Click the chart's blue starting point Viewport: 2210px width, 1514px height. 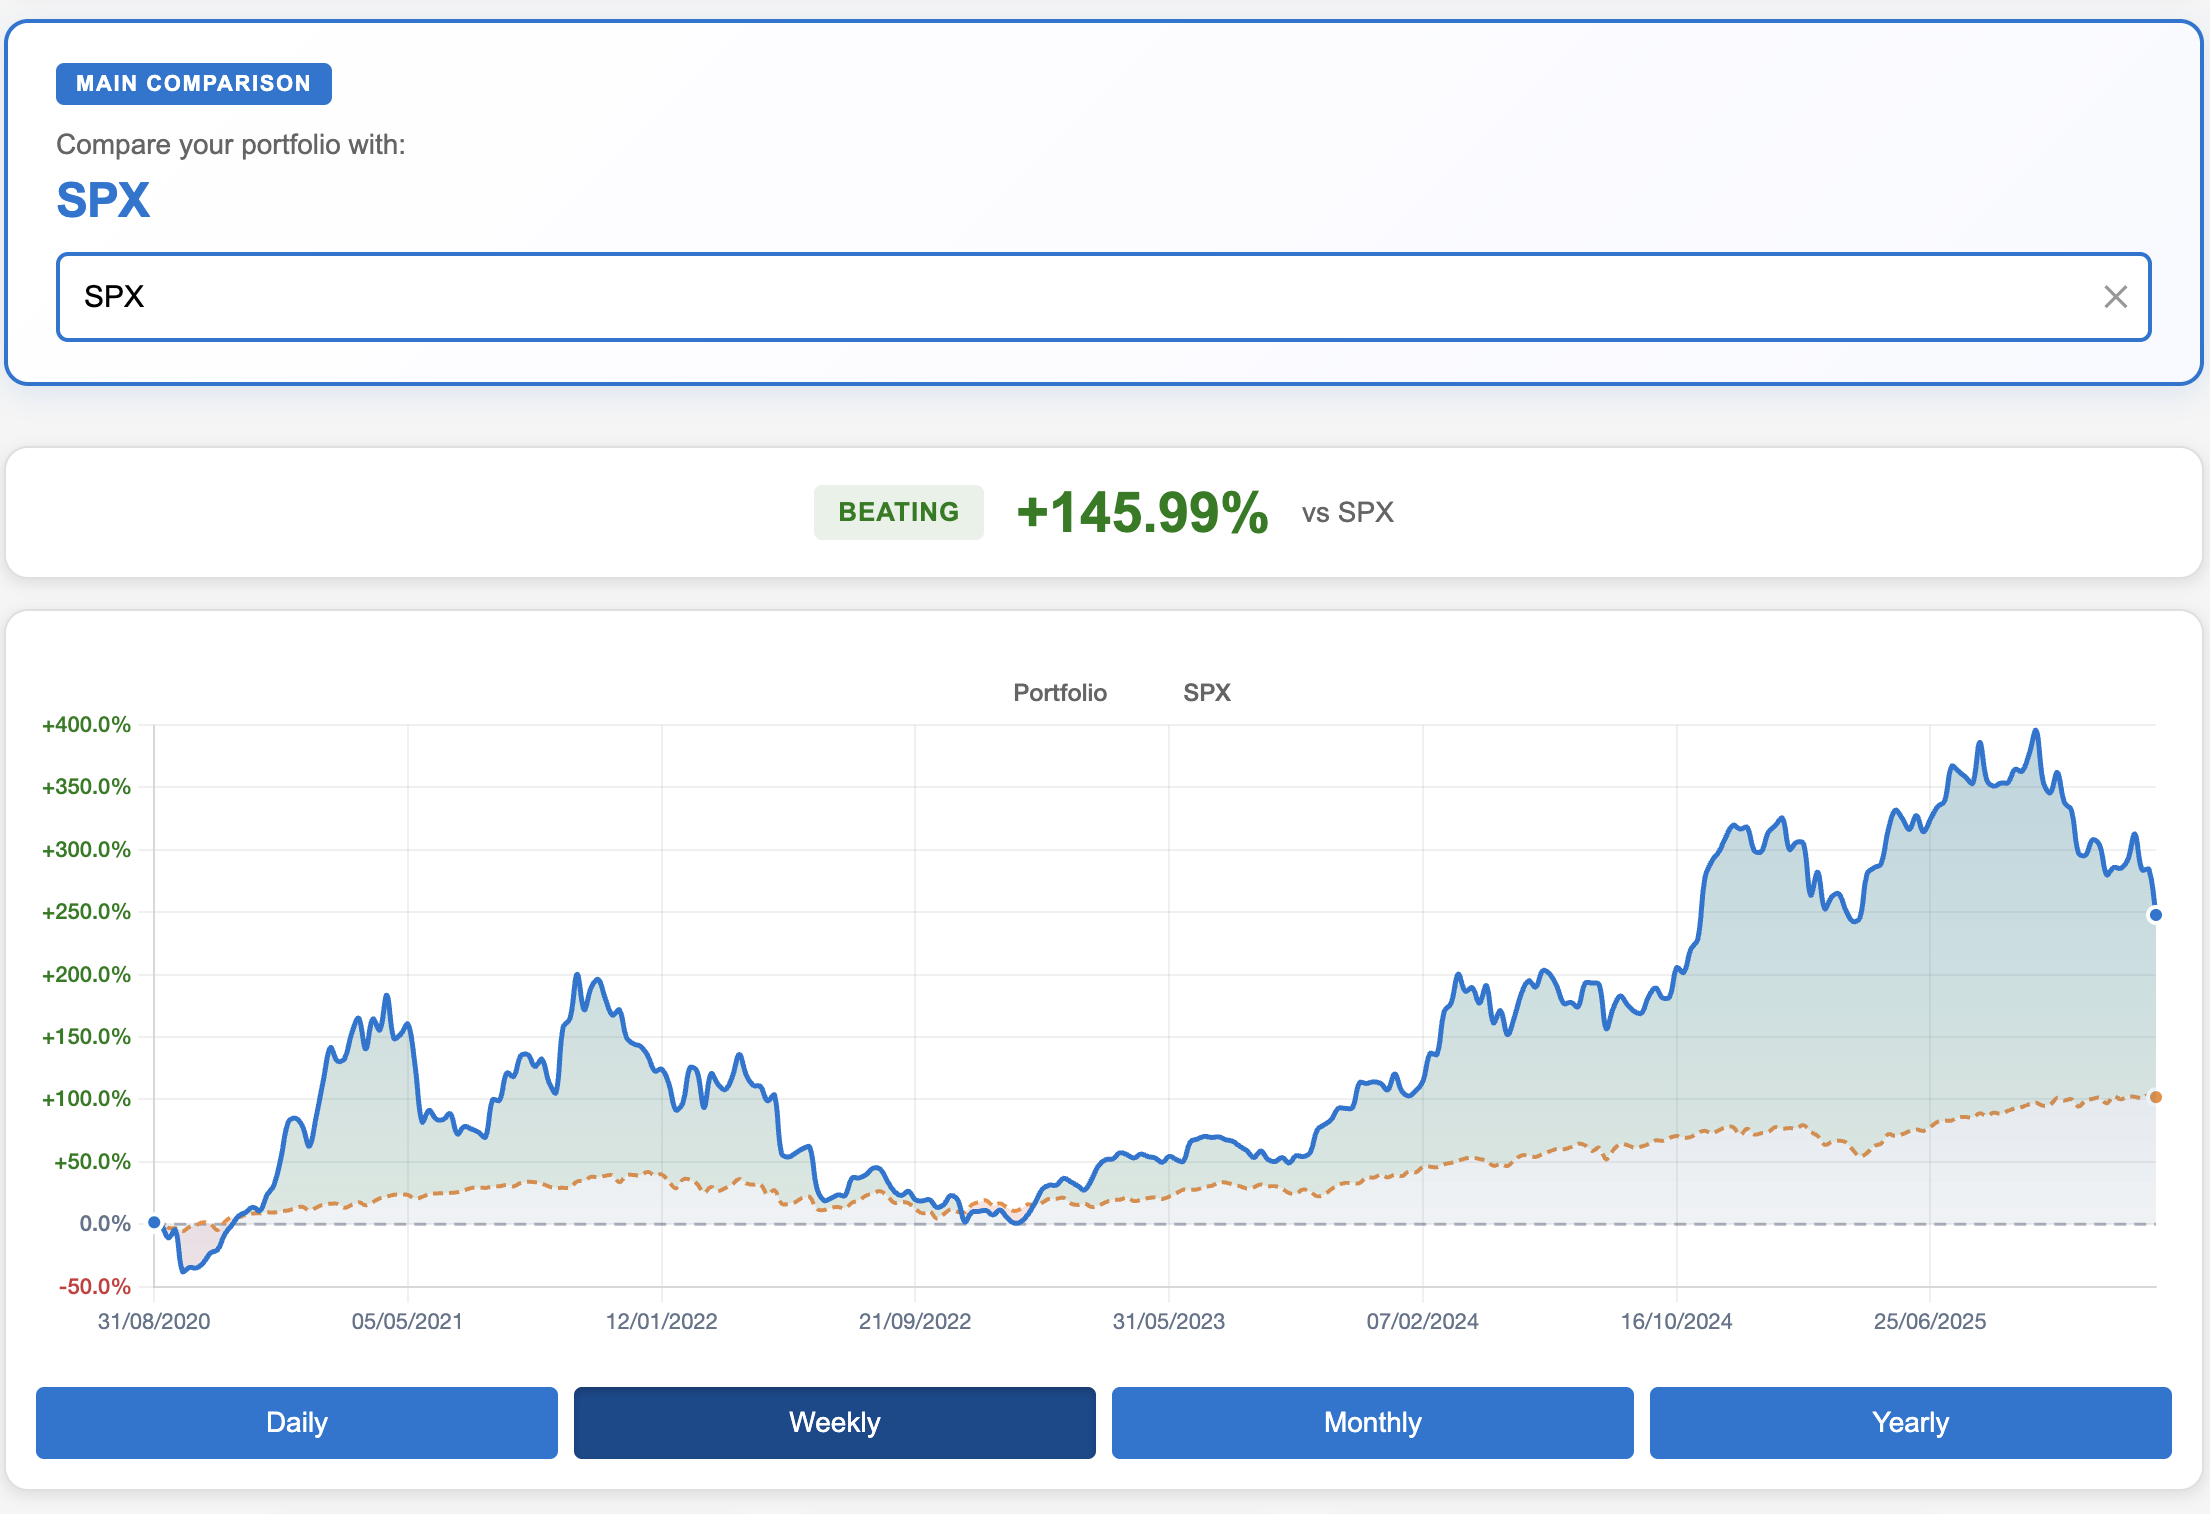coord(154,1222)
